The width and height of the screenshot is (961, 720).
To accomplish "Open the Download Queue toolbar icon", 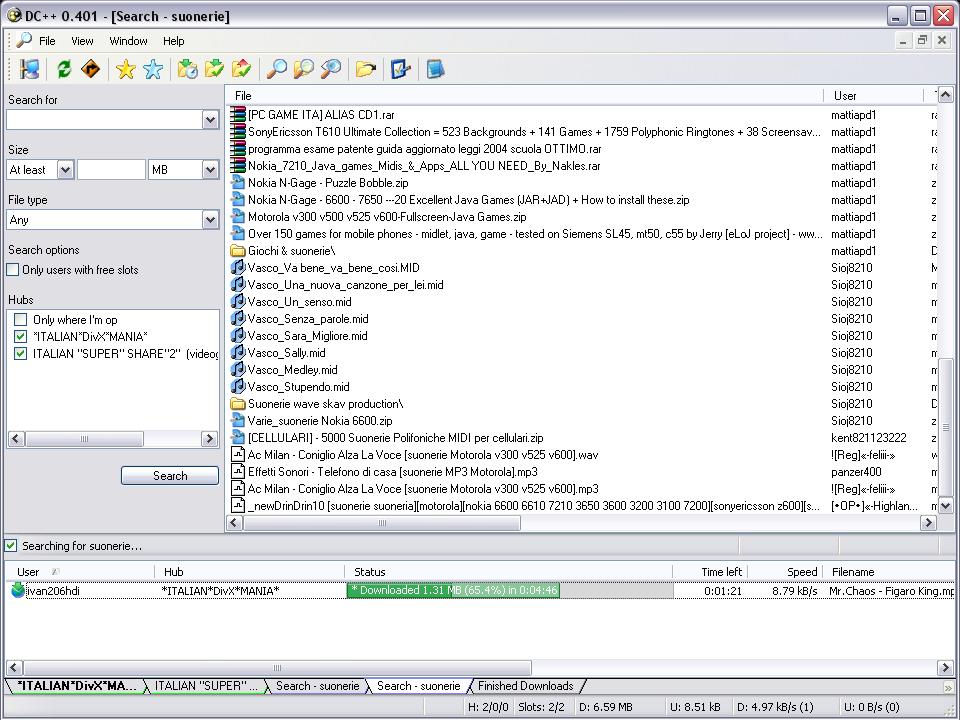I will 187,69.
